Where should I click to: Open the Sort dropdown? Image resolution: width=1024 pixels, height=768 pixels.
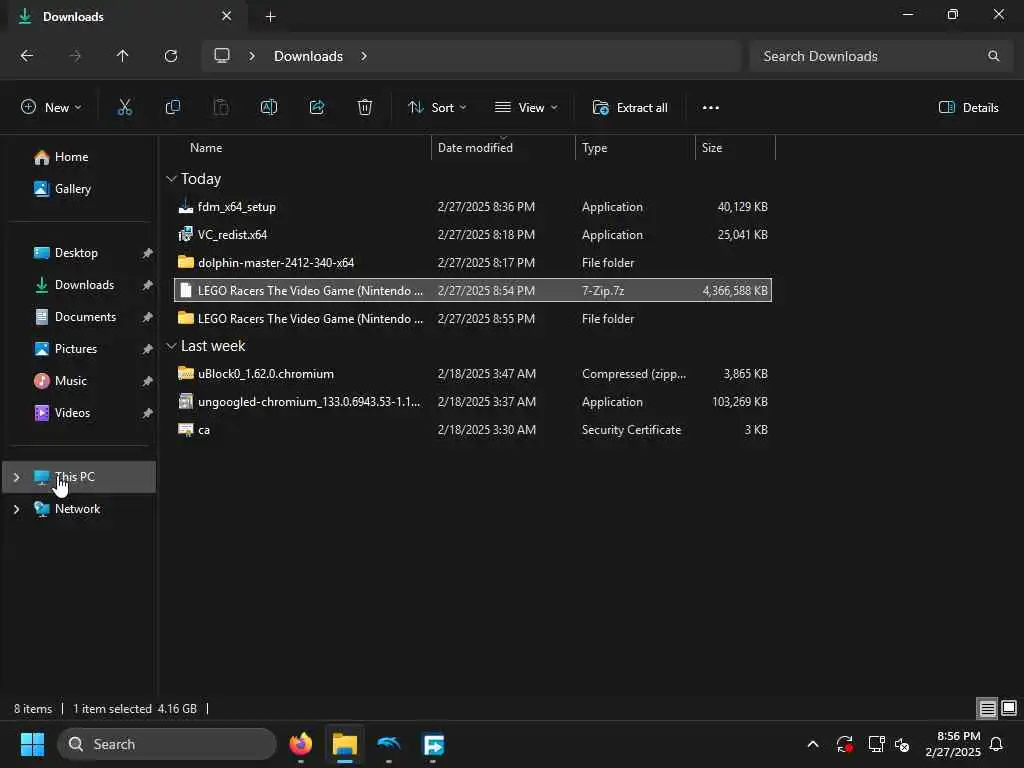click(x=437, y=108)
